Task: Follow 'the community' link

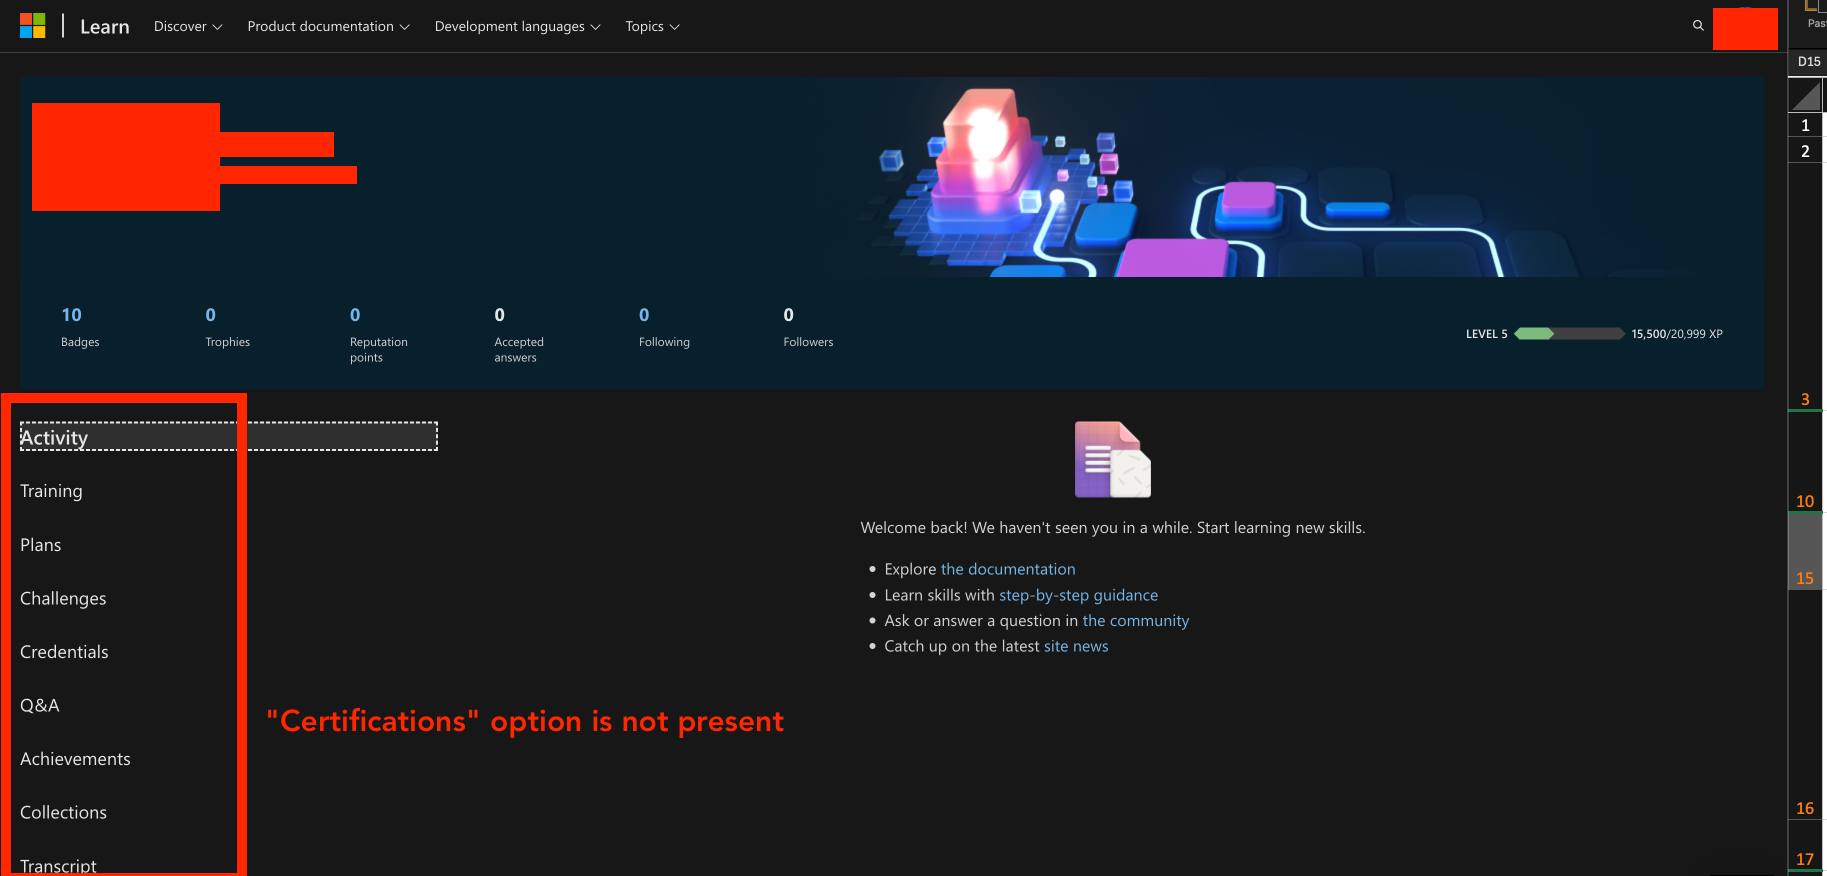Action: pyautogui.click(x=1136, y=621)
